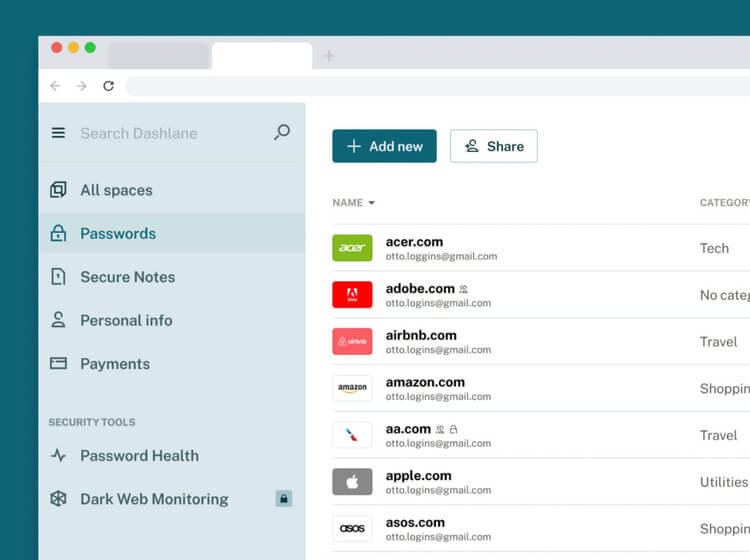
Task: Select the active white browser tab
Action: coord(262,55)
